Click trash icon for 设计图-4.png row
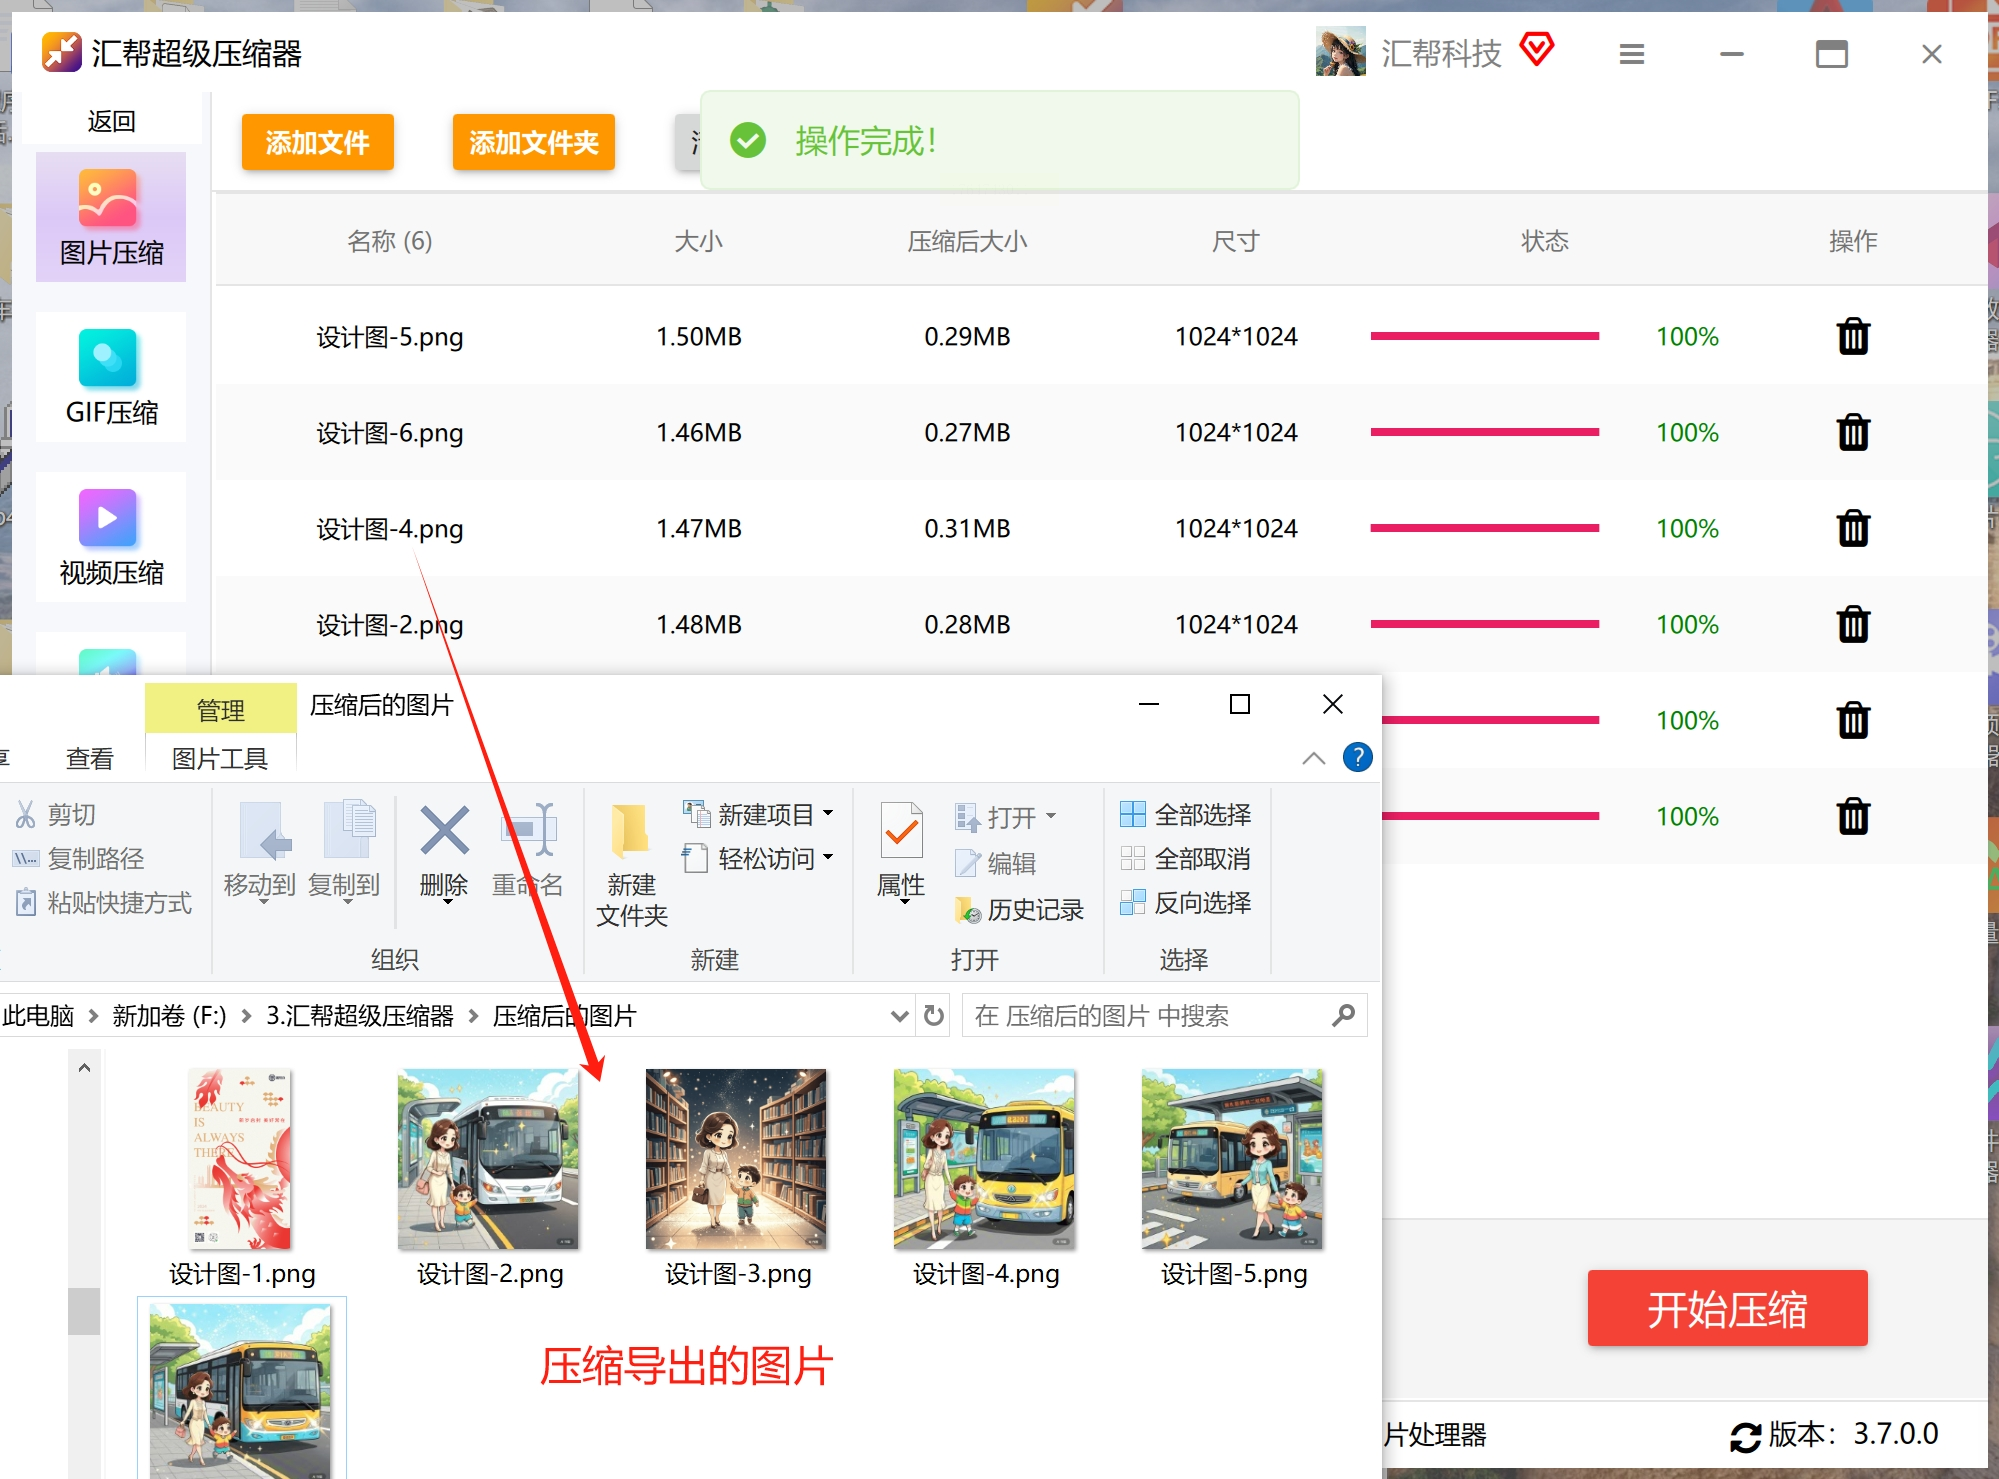 pyautogui.click(x=1852, y=528)
